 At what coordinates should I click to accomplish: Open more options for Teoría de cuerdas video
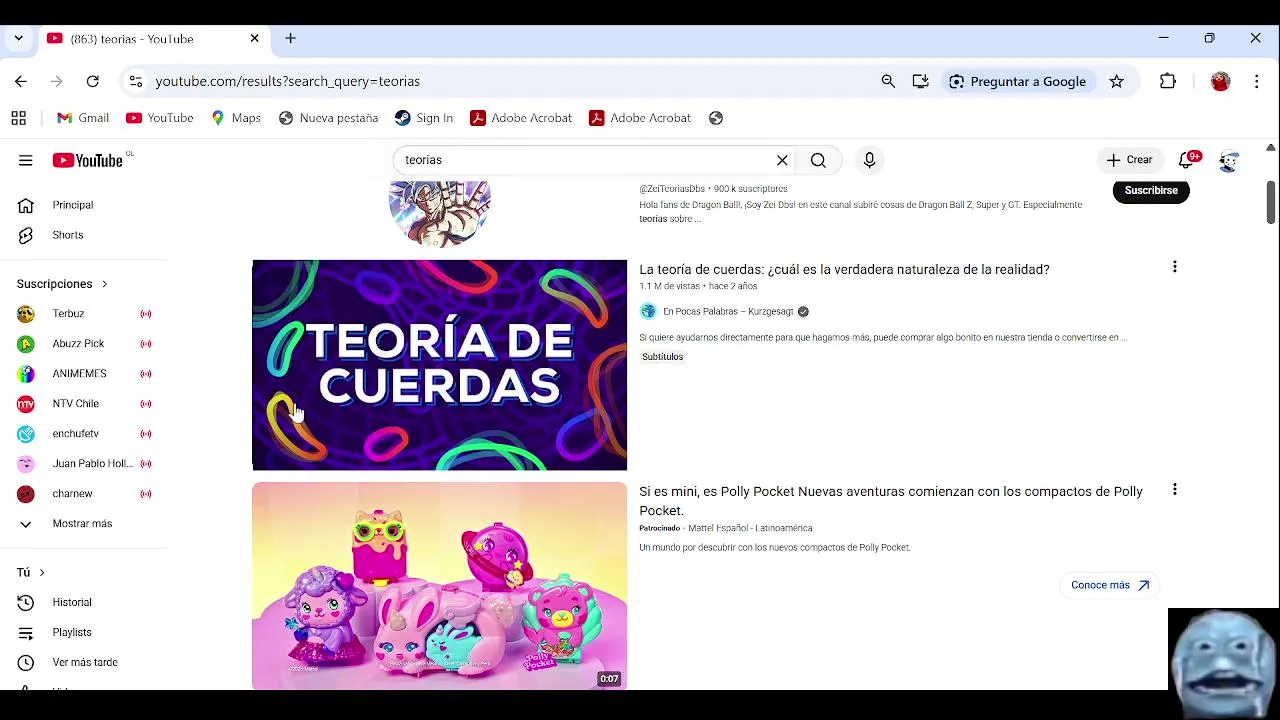click(1175, 267)
